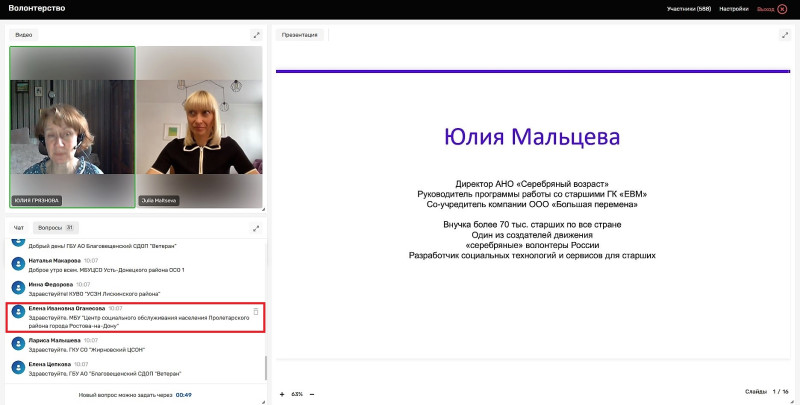800x405 pixels.
Task: Expand the presentation panel to fullscreen
Action: coord(785,35)
